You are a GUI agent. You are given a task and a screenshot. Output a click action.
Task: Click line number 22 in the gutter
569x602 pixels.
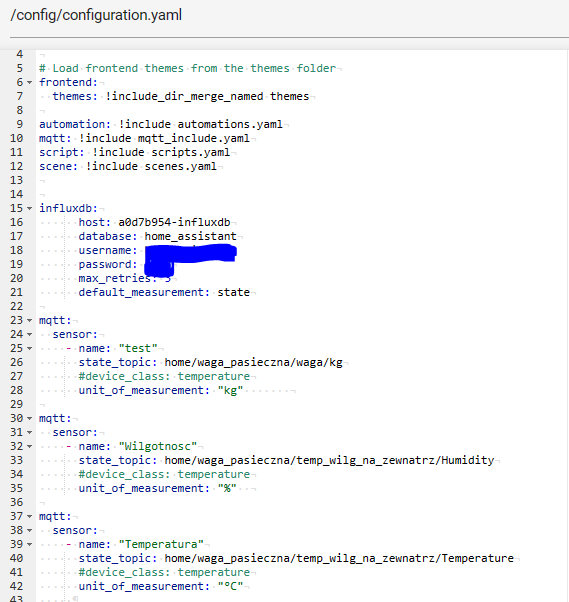17,306
